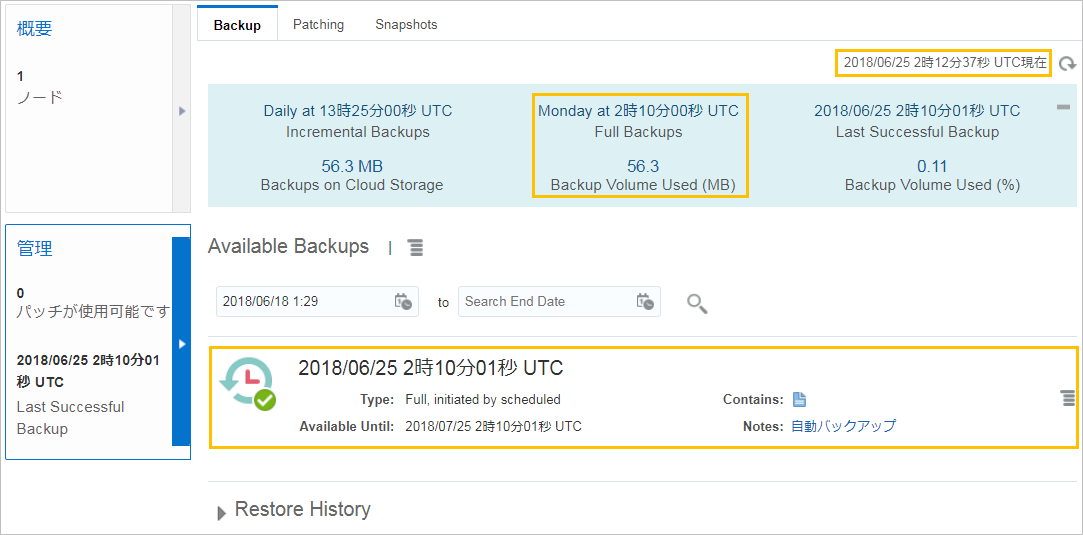Click the 自動バックアップ notes link
The width and height of the screenshot is (1083, 535).
[x=843, y=426]
